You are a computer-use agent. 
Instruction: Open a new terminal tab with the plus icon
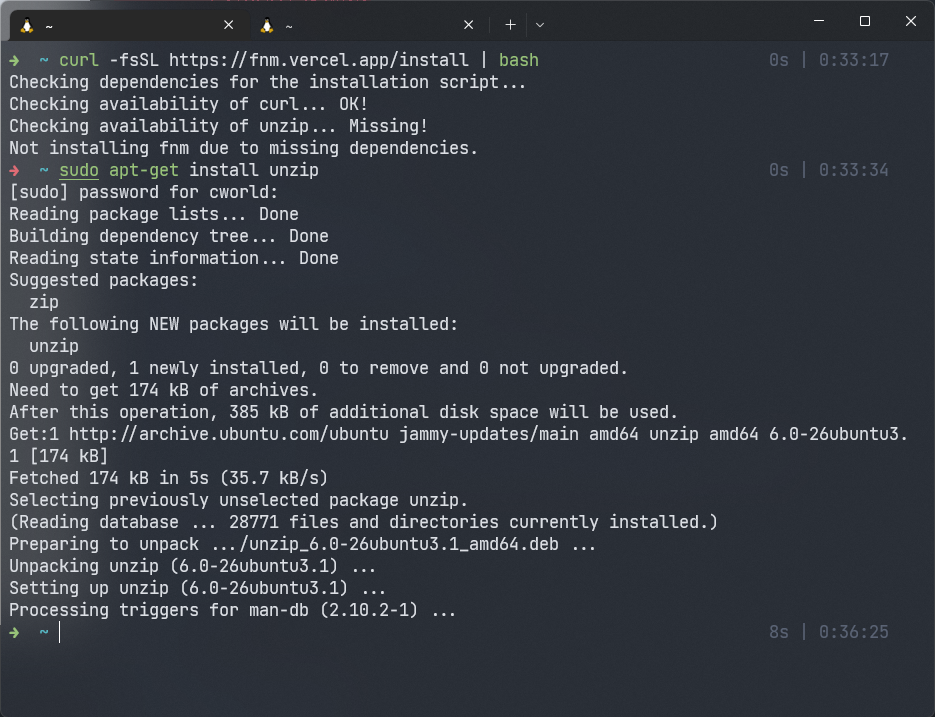tap(509, 24)
